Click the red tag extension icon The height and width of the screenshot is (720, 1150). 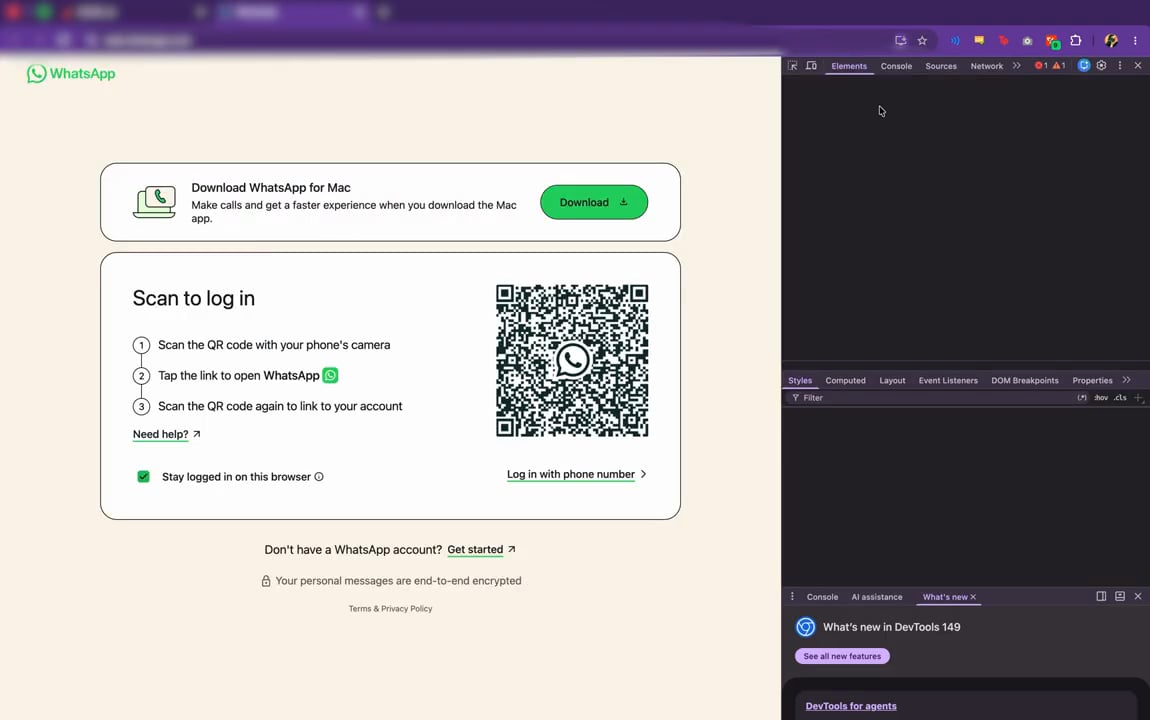click(1003, 40)
